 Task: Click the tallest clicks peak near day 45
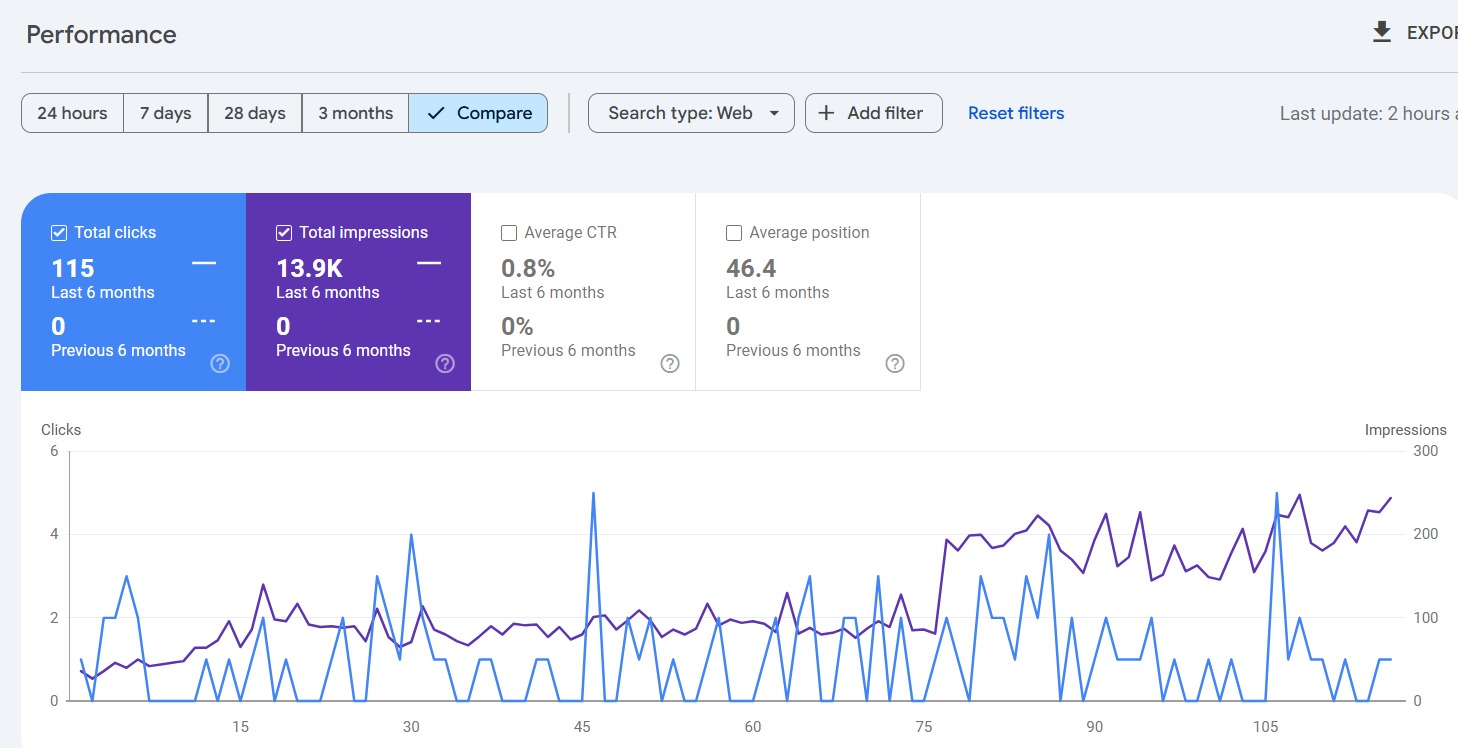point(594,493)
